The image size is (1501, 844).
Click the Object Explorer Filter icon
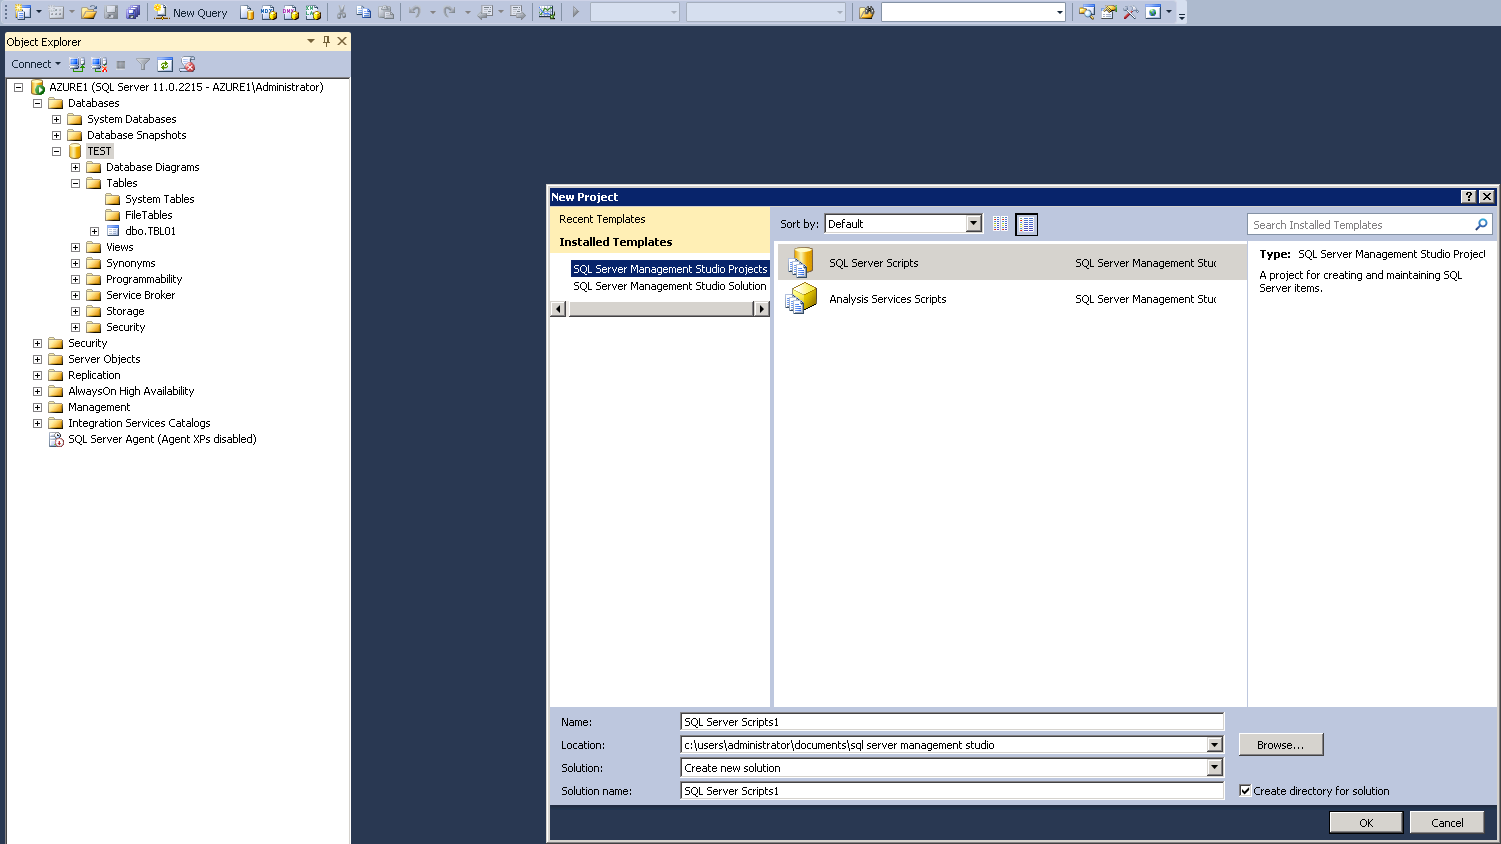pyautogui.click(x=143, y=64)
